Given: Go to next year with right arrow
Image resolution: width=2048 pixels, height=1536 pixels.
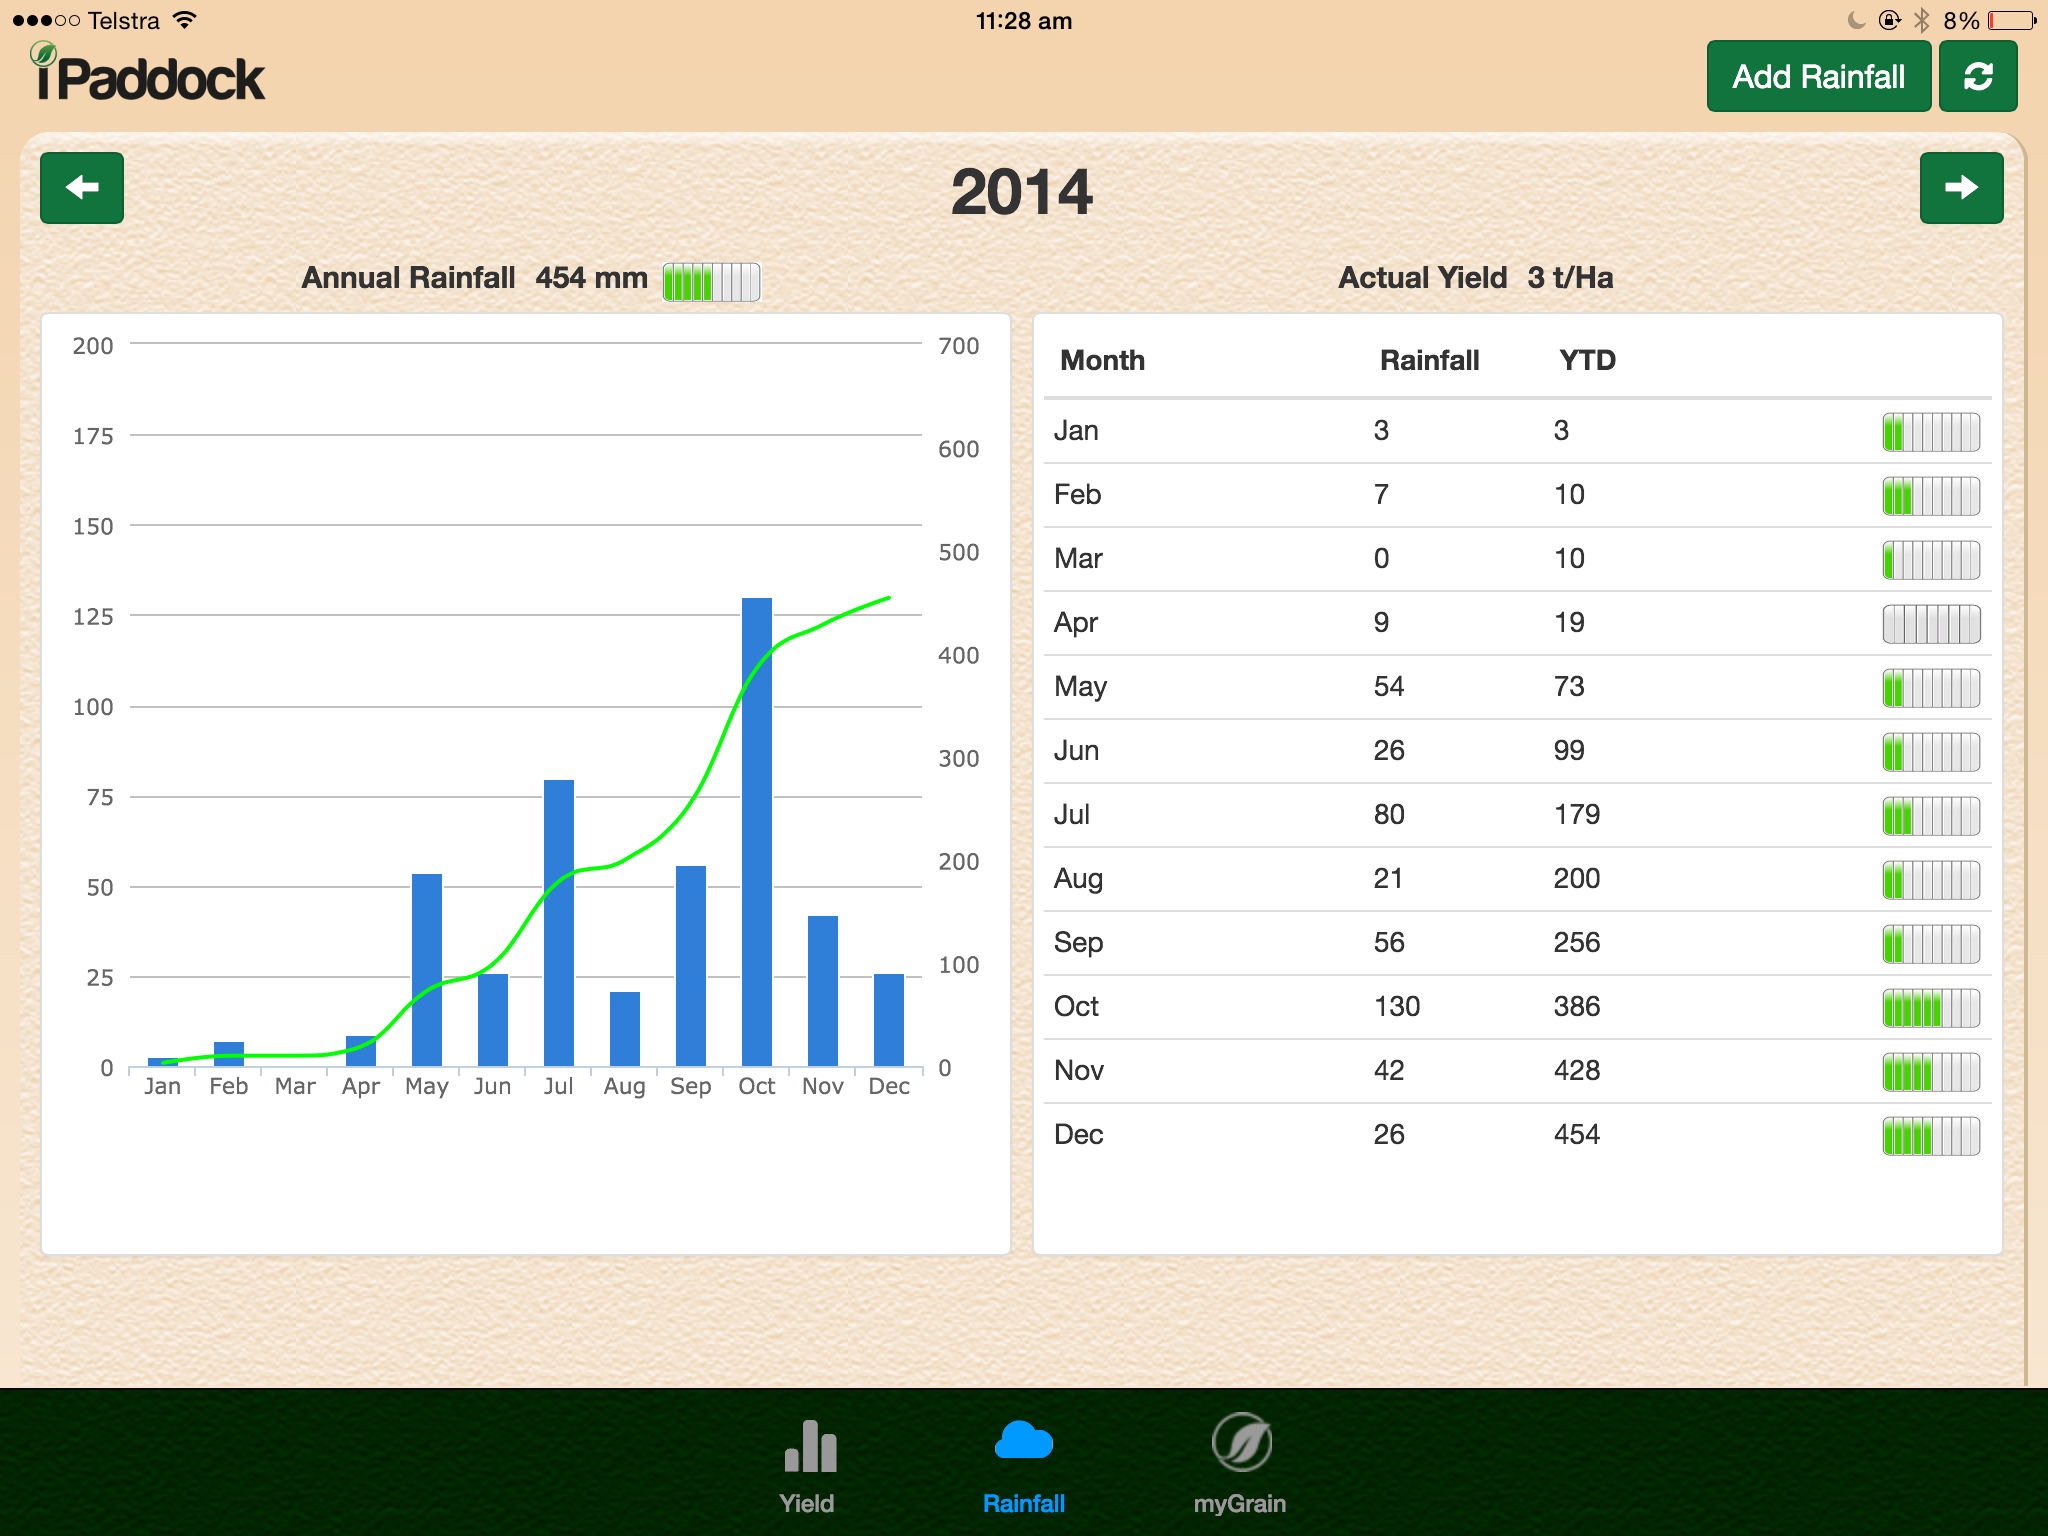Looking at the screenshot, I should pyautogui.click(x=1960, y=188).
